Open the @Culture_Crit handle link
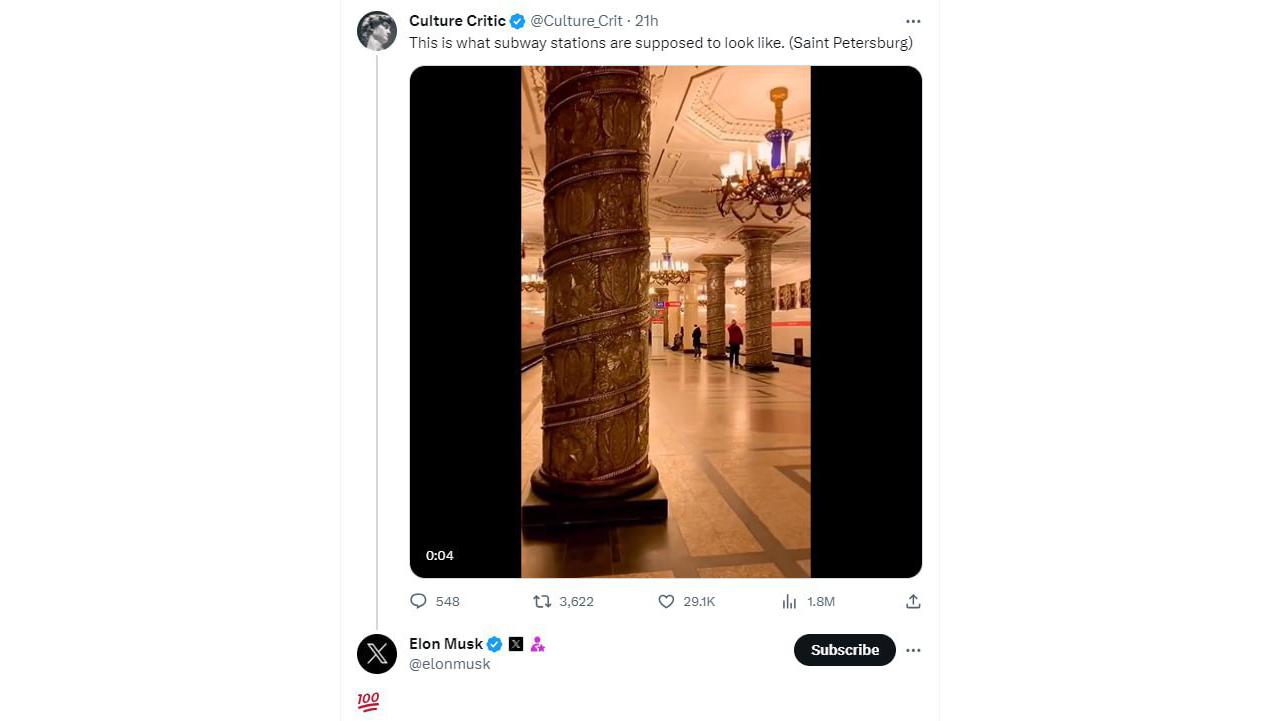Viewport: 1282px width, 721px height. click(x=576, y=21)
